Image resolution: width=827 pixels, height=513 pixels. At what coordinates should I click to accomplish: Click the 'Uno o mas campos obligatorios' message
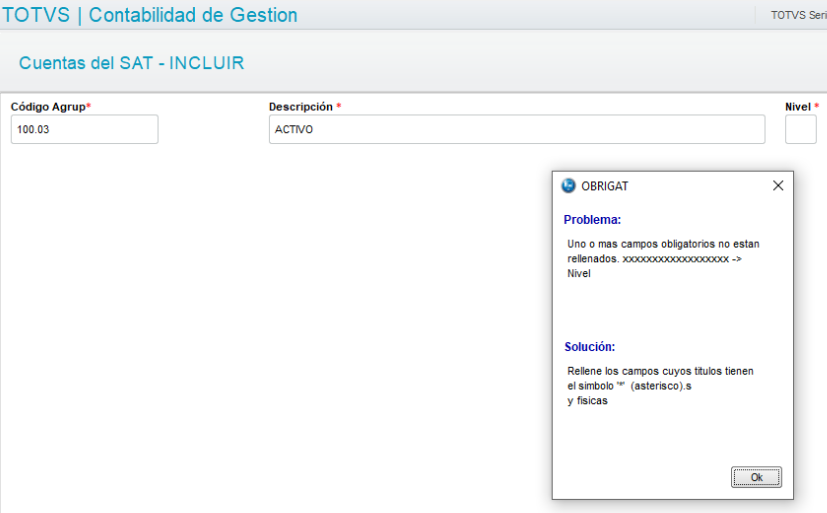coord(663,259)
